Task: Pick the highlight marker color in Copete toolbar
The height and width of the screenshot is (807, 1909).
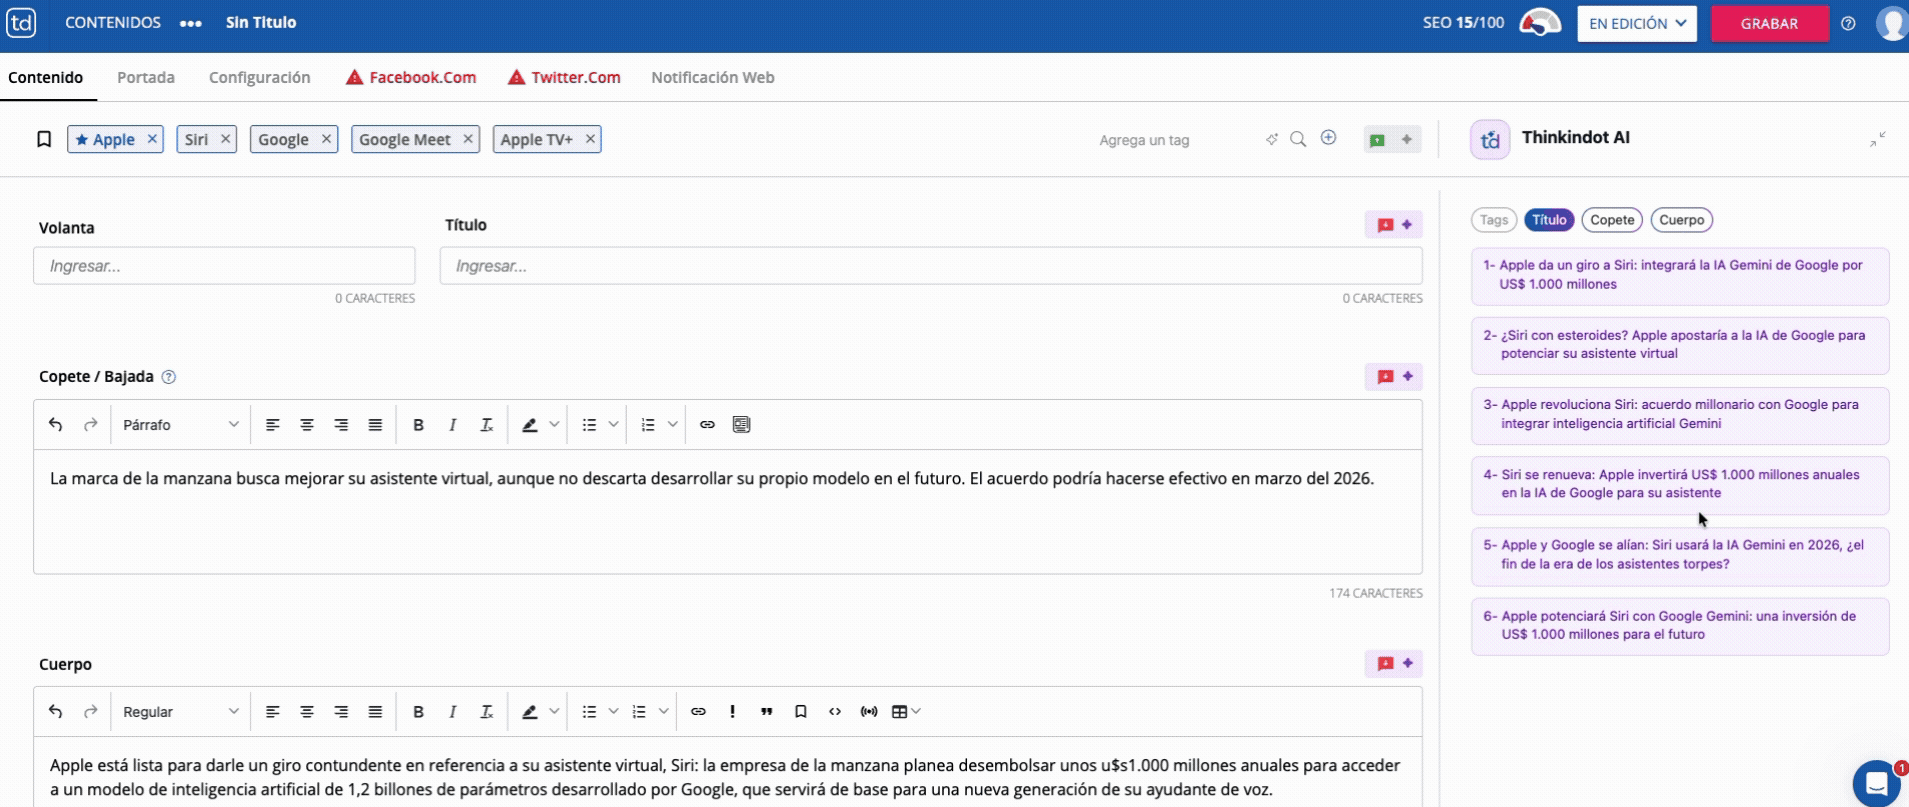Action: pos(530,425)
